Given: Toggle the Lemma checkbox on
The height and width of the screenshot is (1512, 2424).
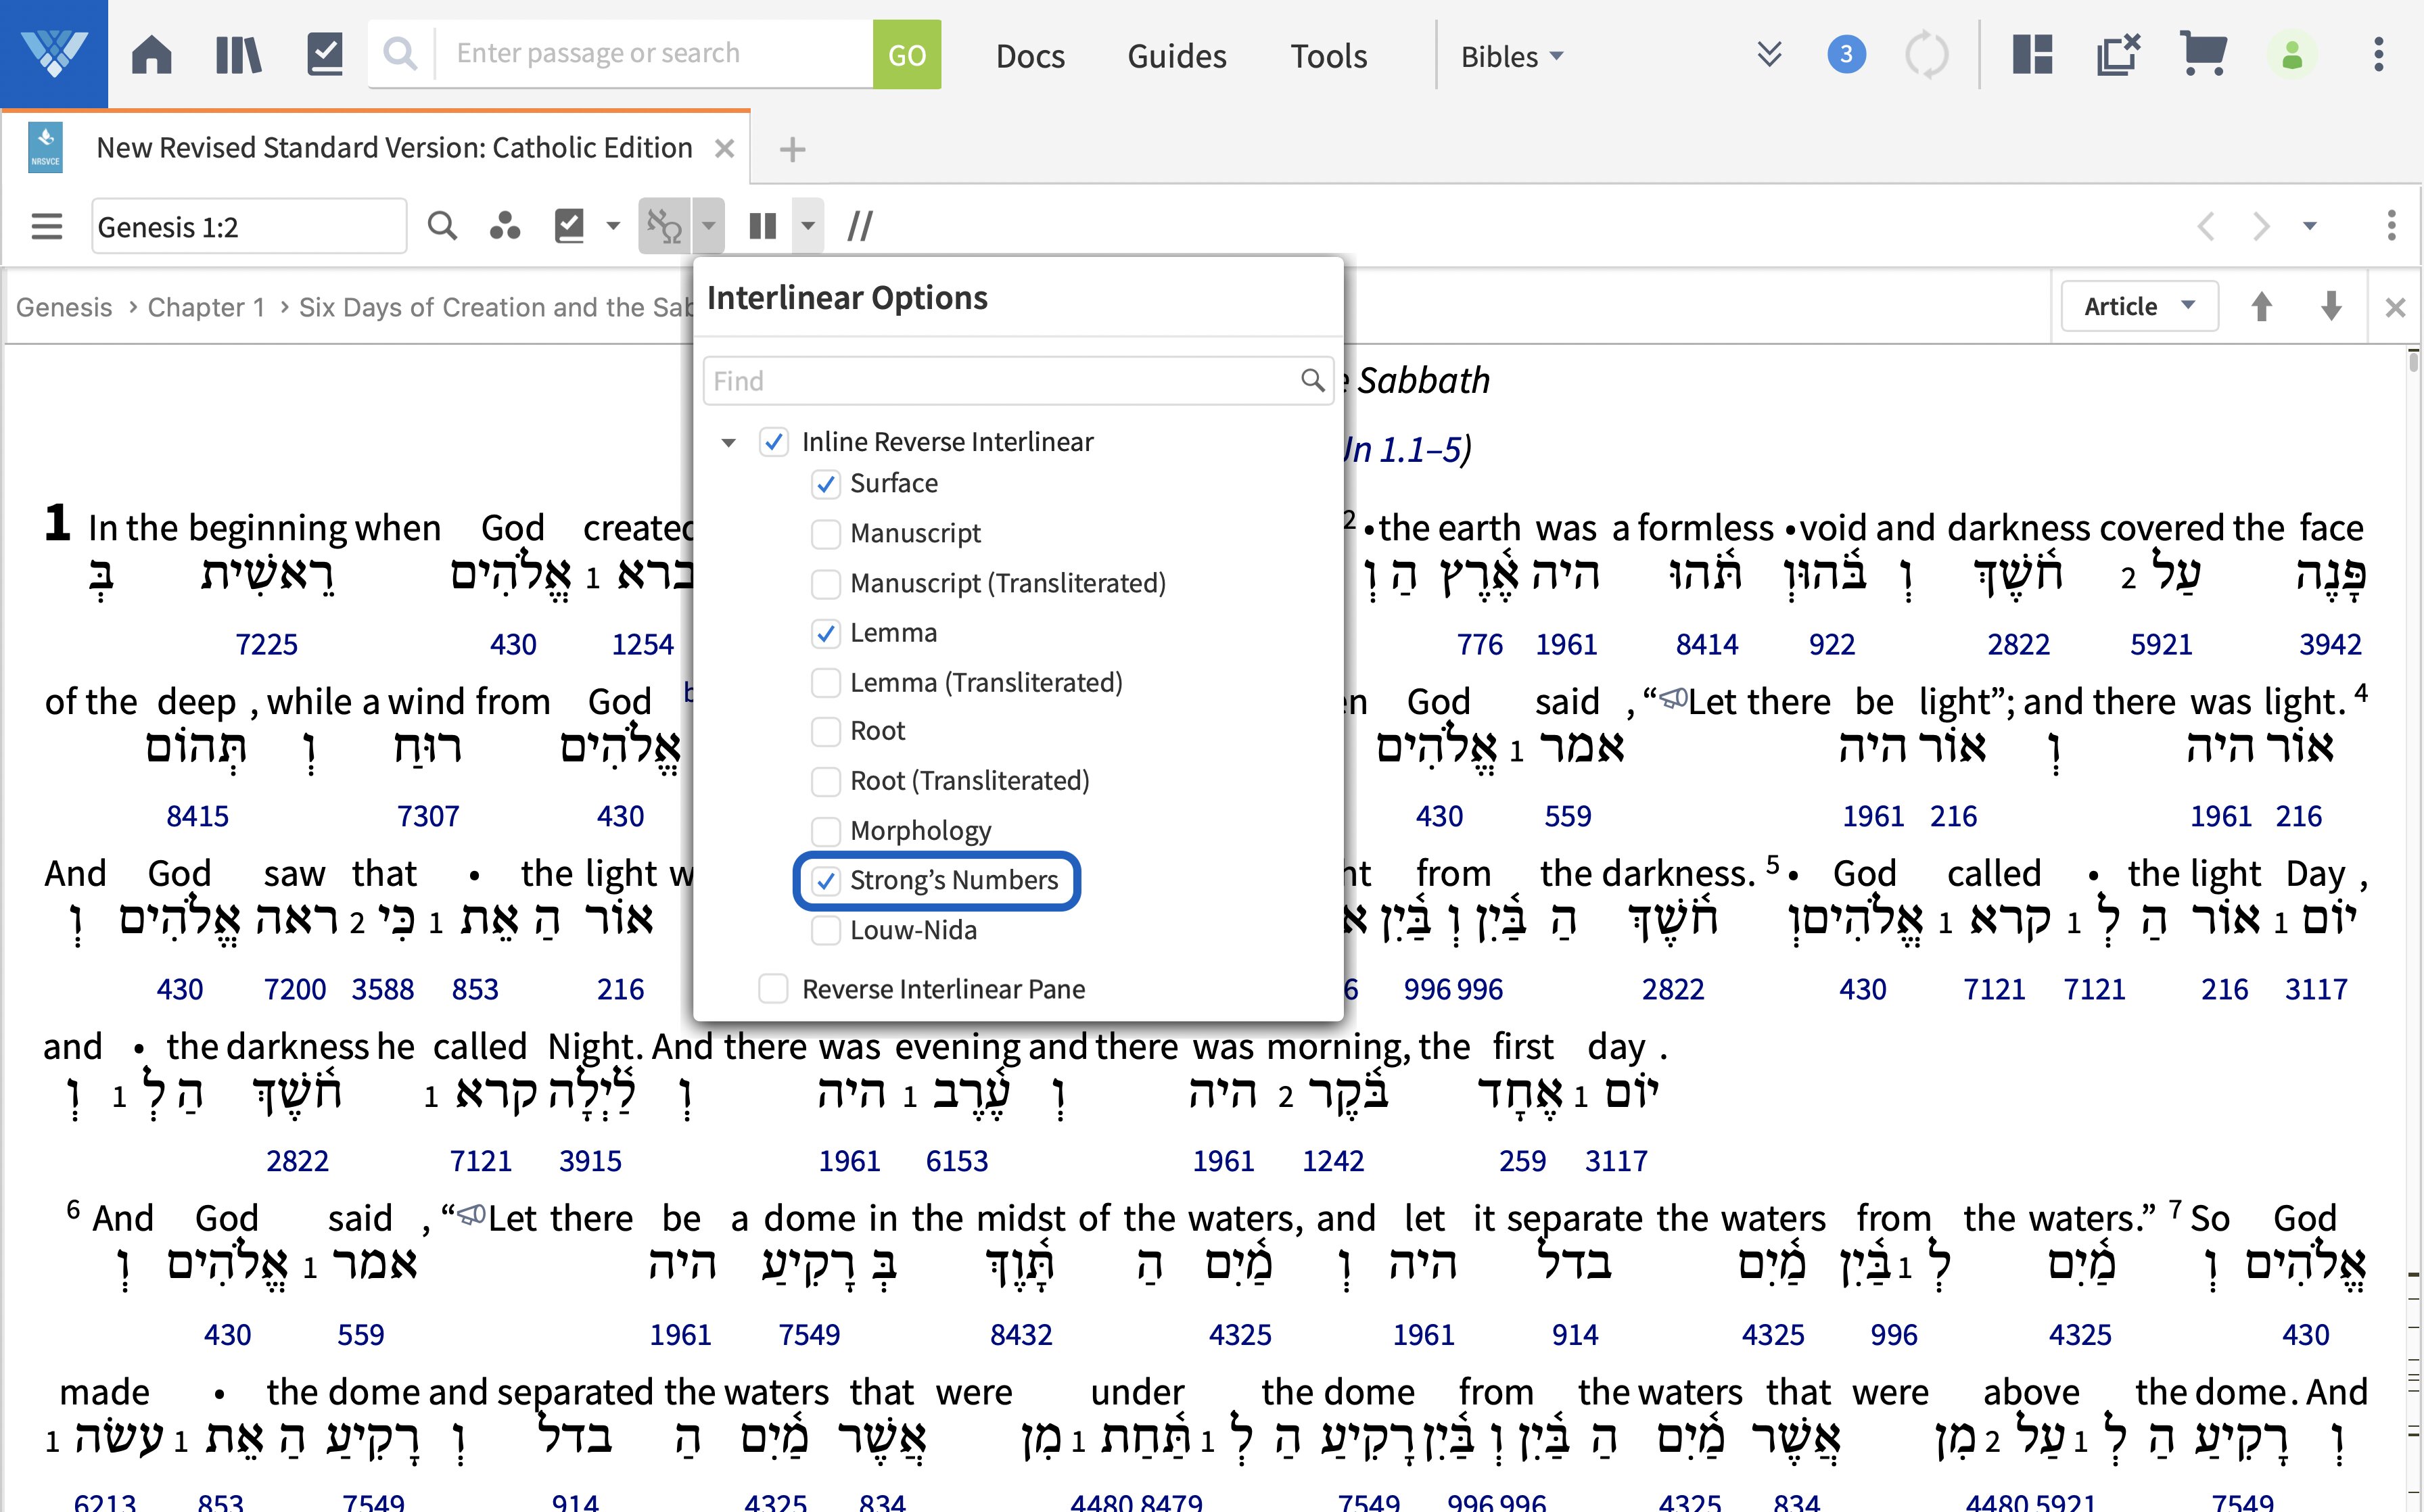Looking at the screenshot, I should (x=825, y=631).
